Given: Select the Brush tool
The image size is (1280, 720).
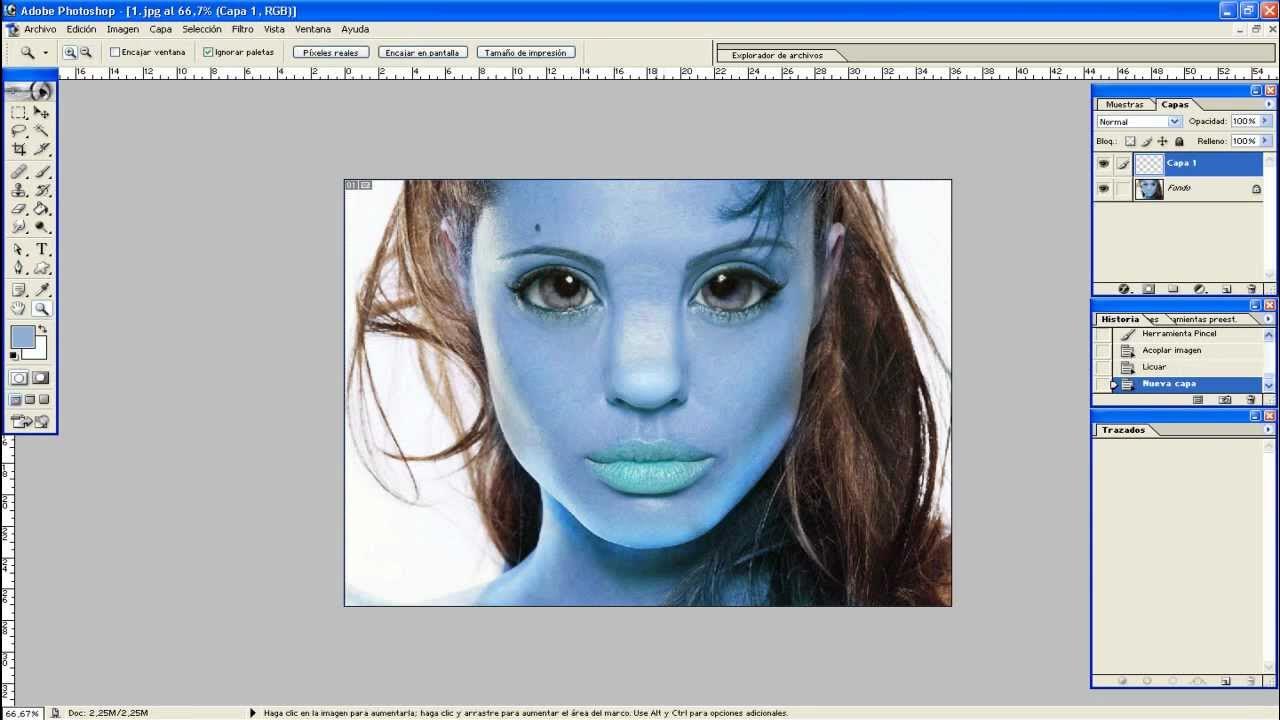Looking at the screenshot, I should tap(42, 172).
